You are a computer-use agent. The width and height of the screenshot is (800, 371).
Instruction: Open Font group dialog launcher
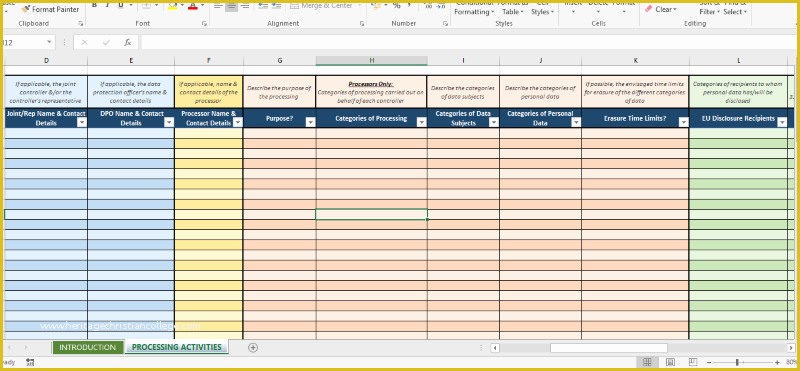204,23
